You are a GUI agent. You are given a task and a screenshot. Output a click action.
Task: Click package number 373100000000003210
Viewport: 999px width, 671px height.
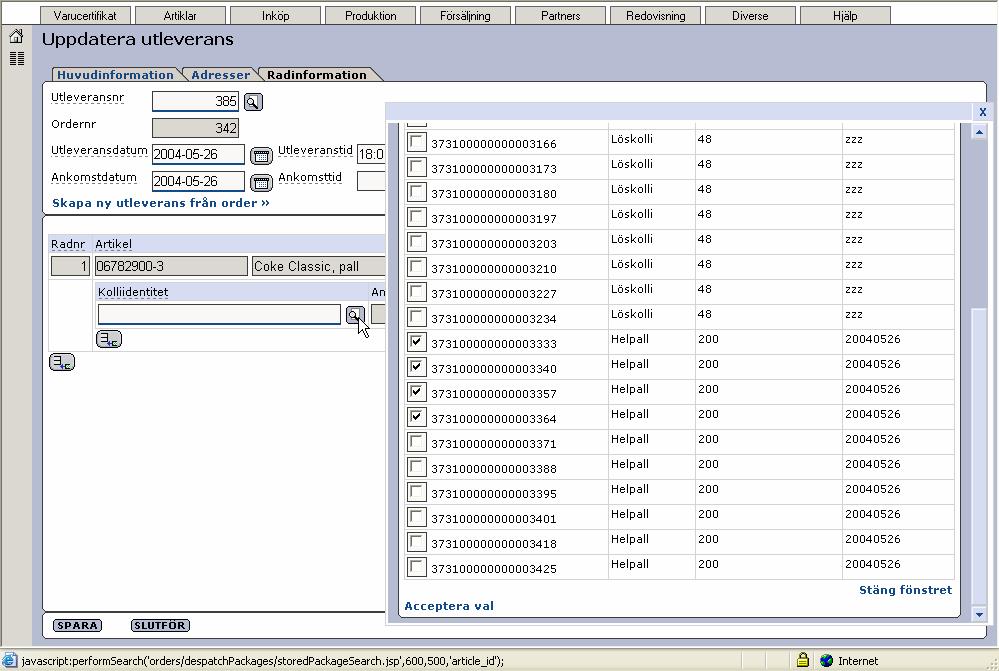click(x=494, y=269)
